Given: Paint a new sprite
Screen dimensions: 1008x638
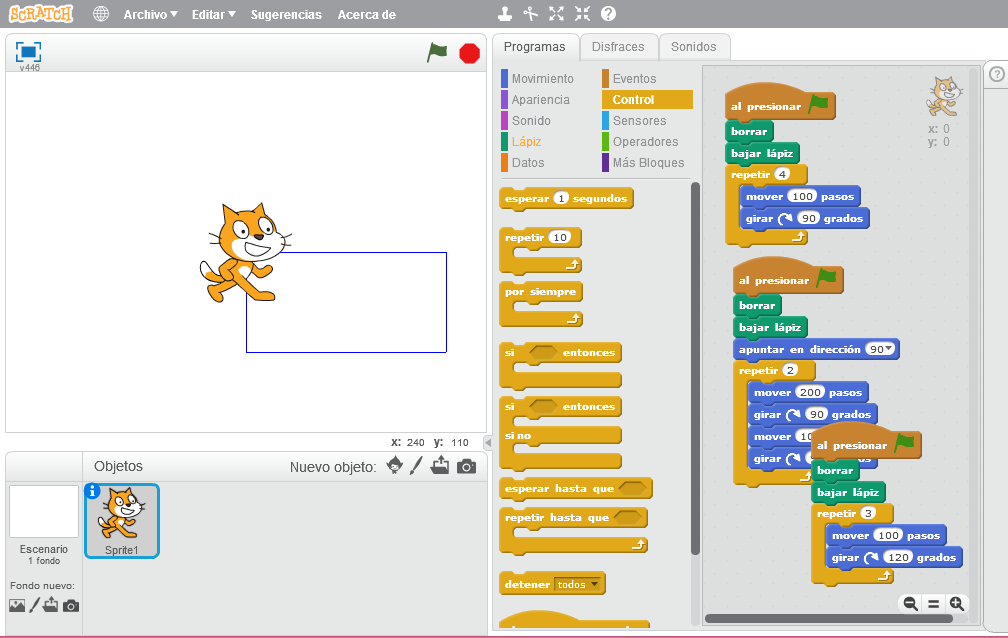Looking at the screenshot, I should click(417, 466).
